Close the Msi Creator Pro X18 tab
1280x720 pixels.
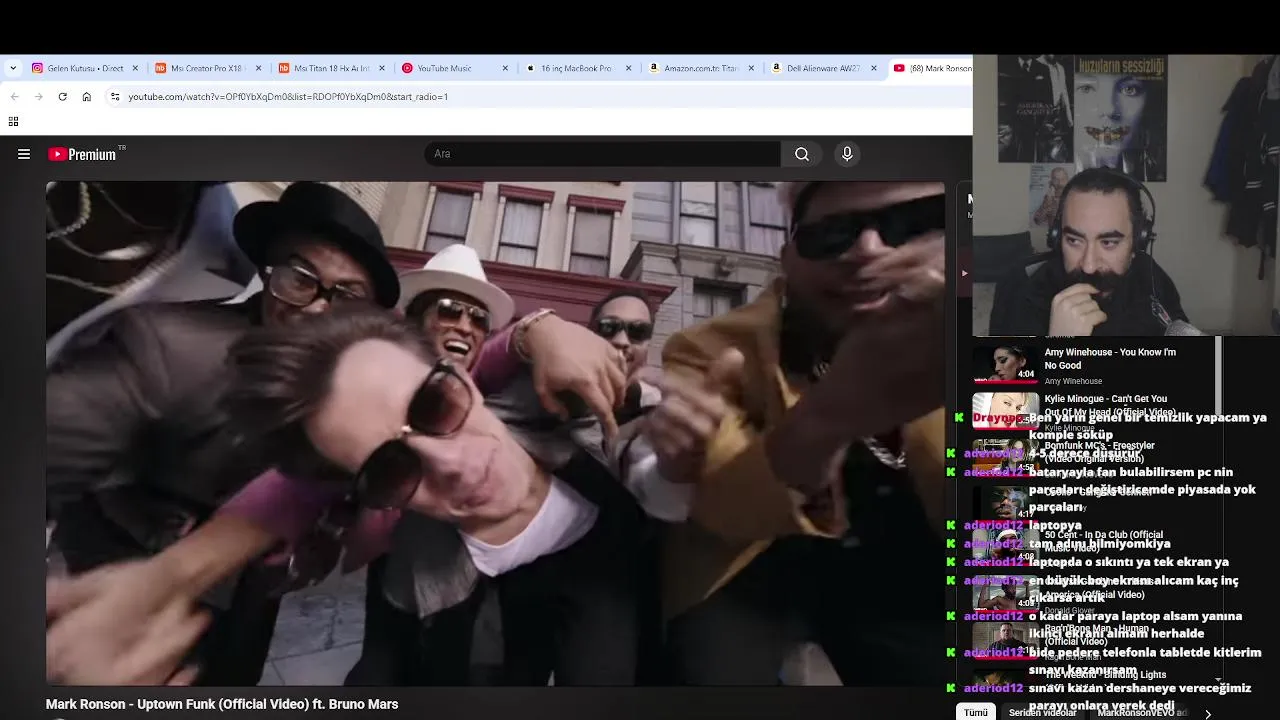259,68
